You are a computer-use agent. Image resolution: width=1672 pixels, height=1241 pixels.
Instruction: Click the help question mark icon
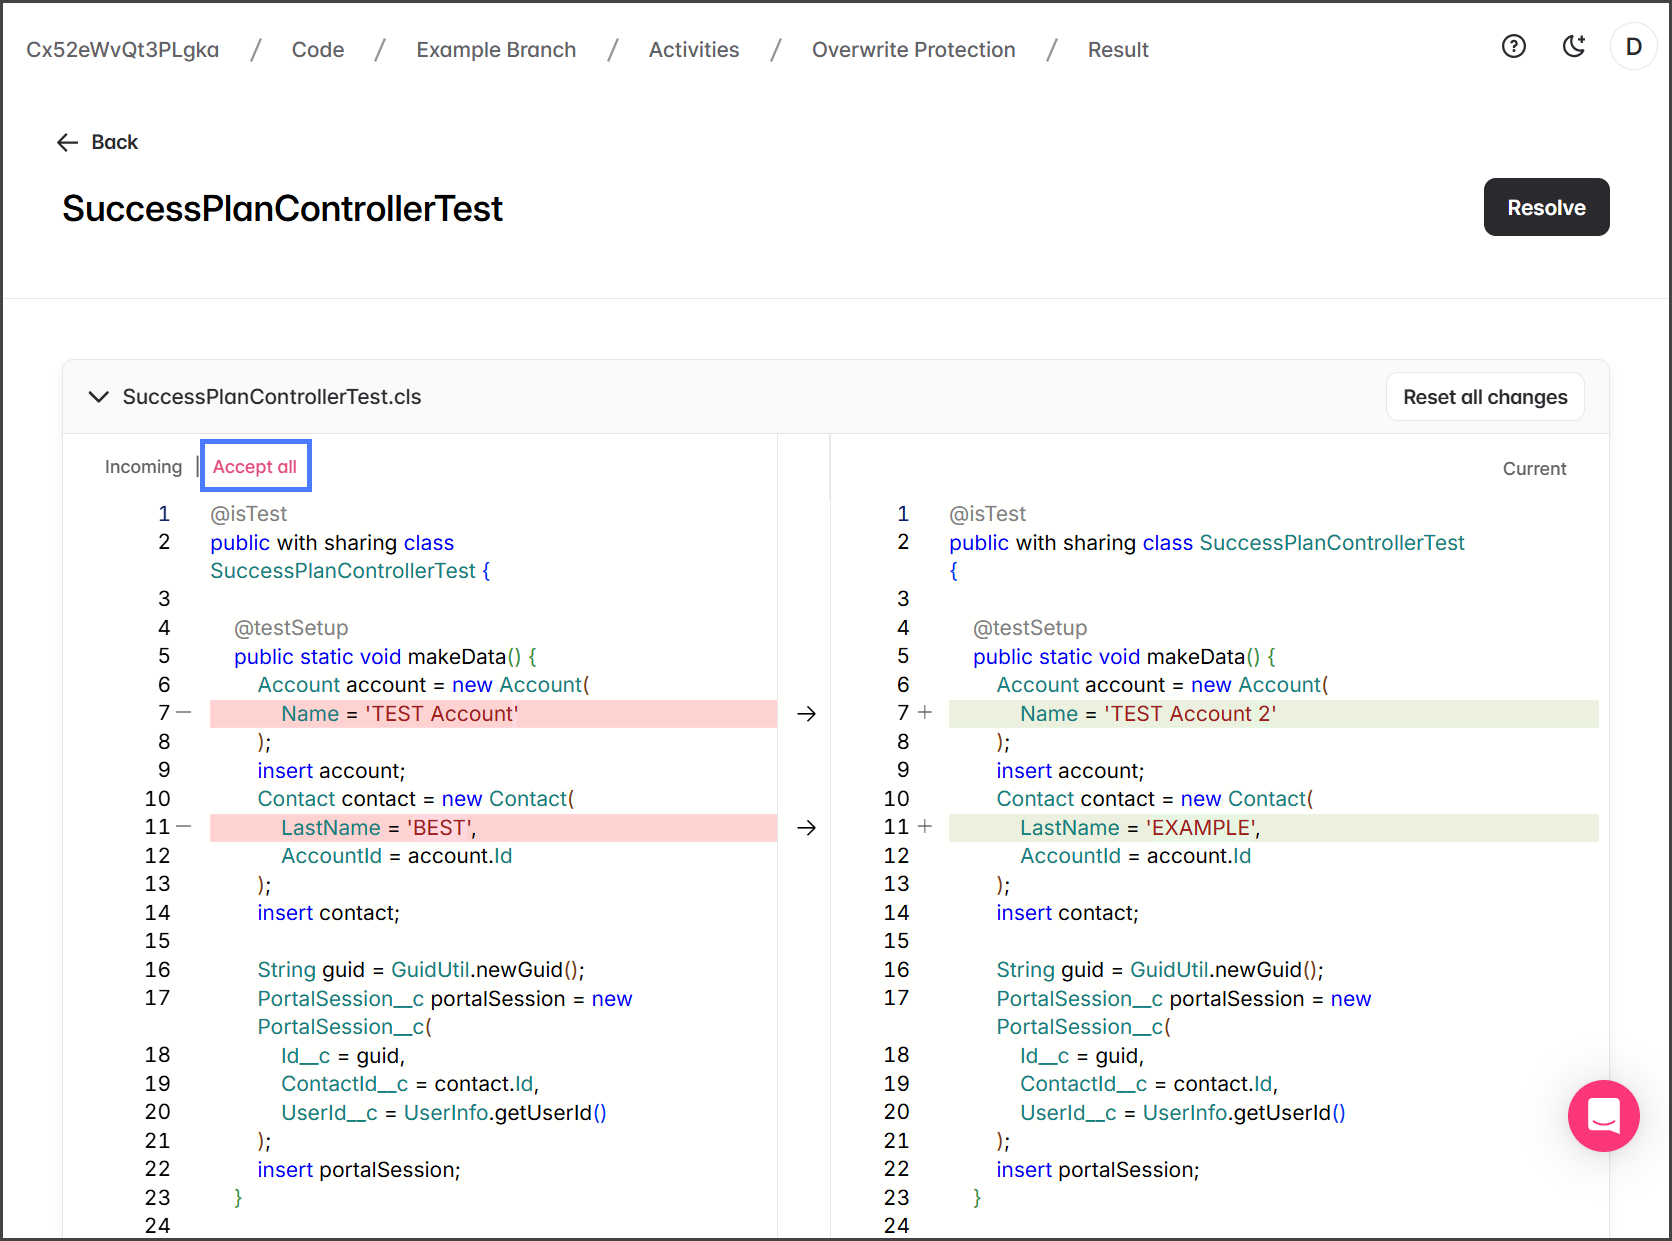point(1513,46)
